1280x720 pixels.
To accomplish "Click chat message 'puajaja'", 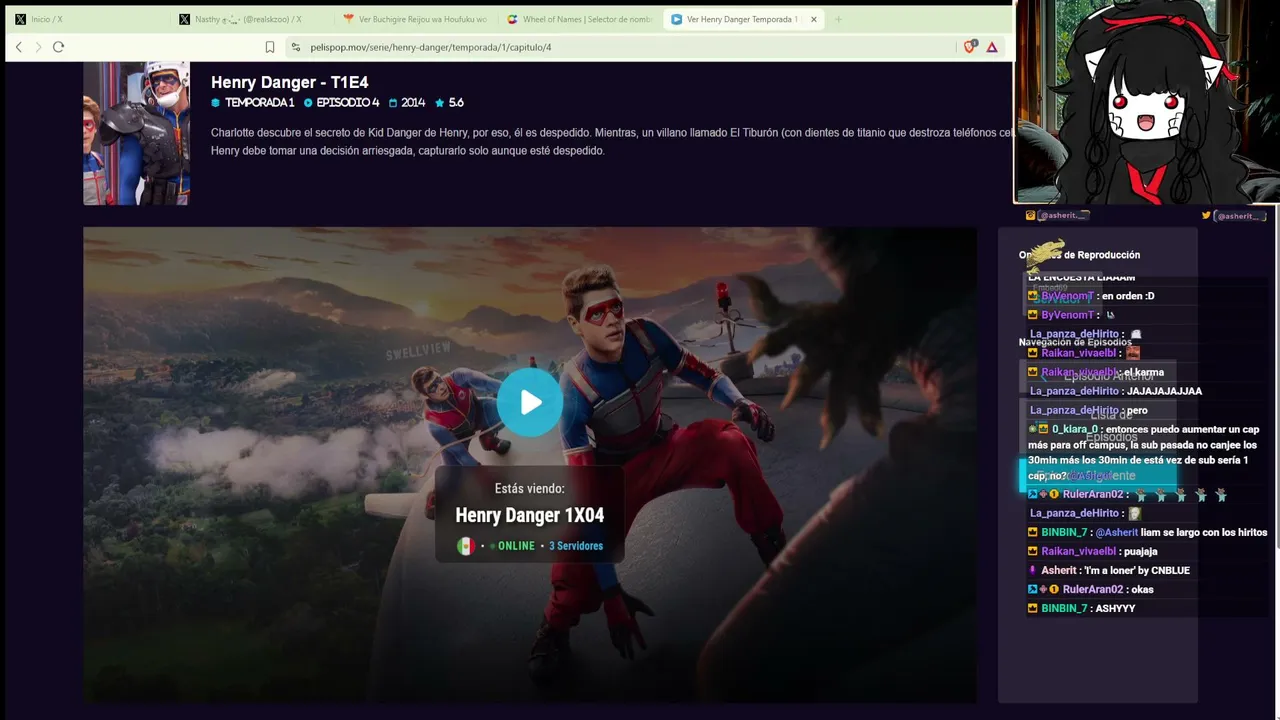I will 1140,551.
